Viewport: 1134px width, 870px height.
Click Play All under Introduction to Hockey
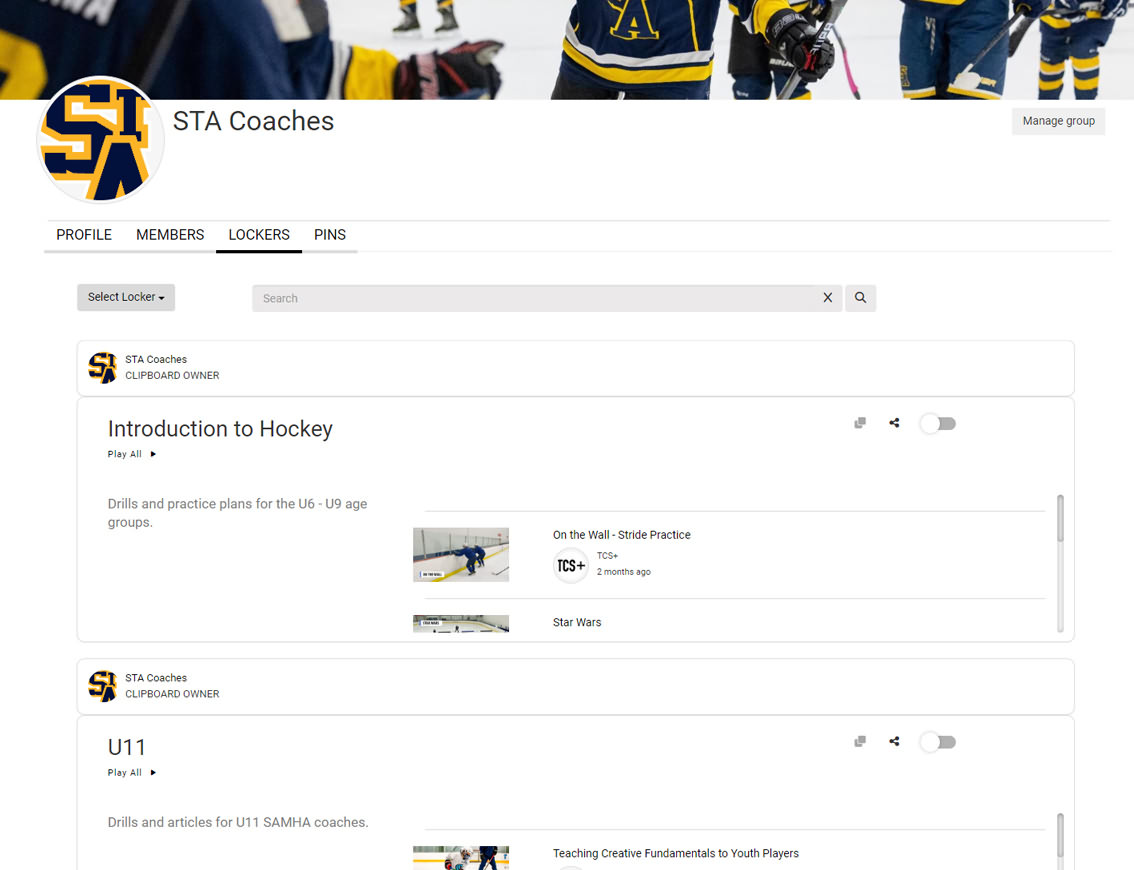coord(132,454)
